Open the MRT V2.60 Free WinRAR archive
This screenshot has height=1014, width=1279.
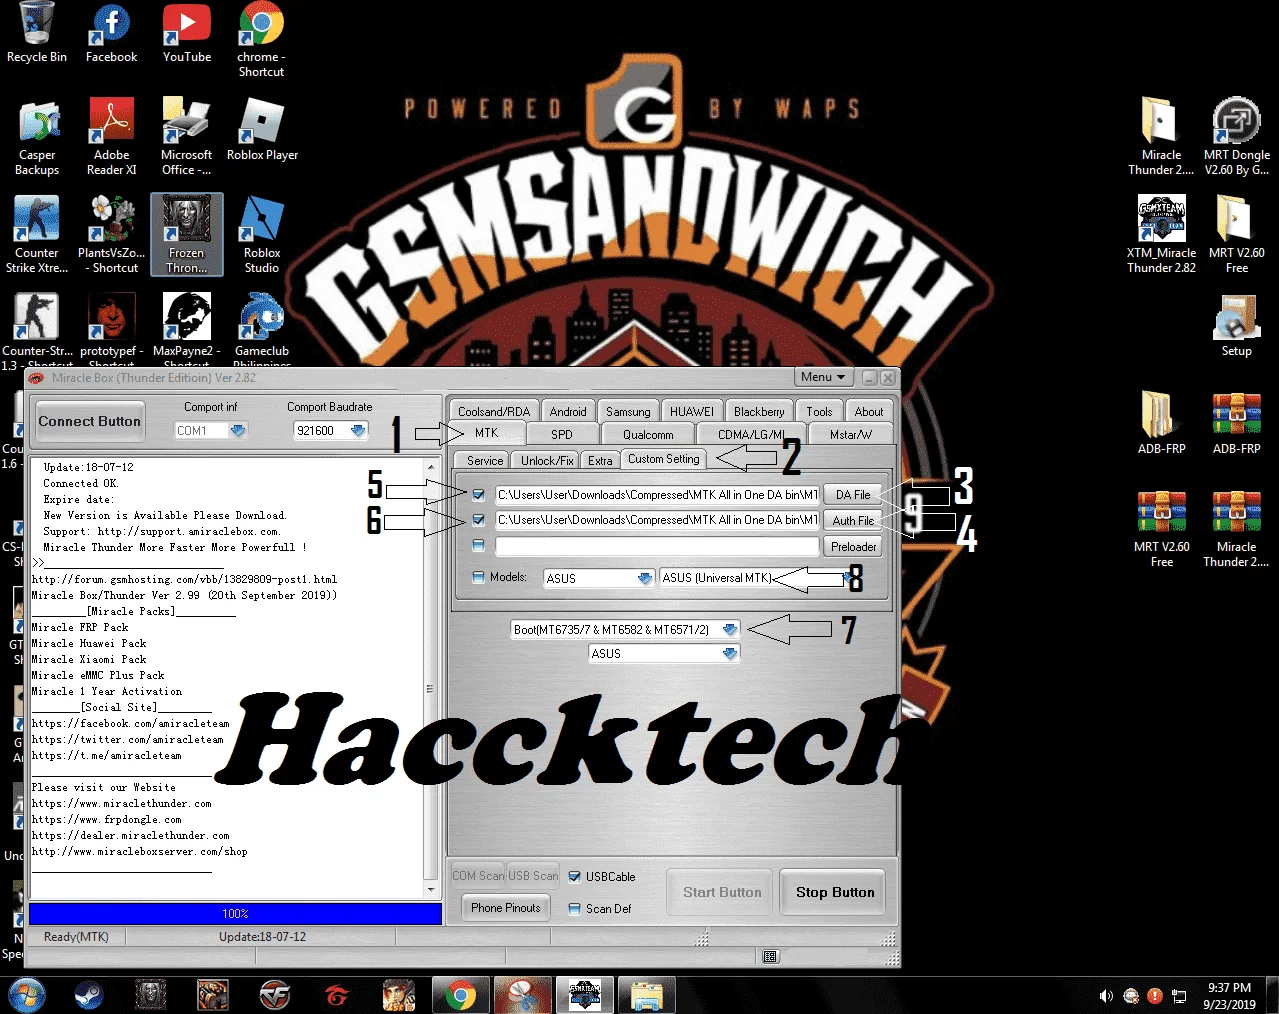pyautogui.click(x=1161, y=528)
